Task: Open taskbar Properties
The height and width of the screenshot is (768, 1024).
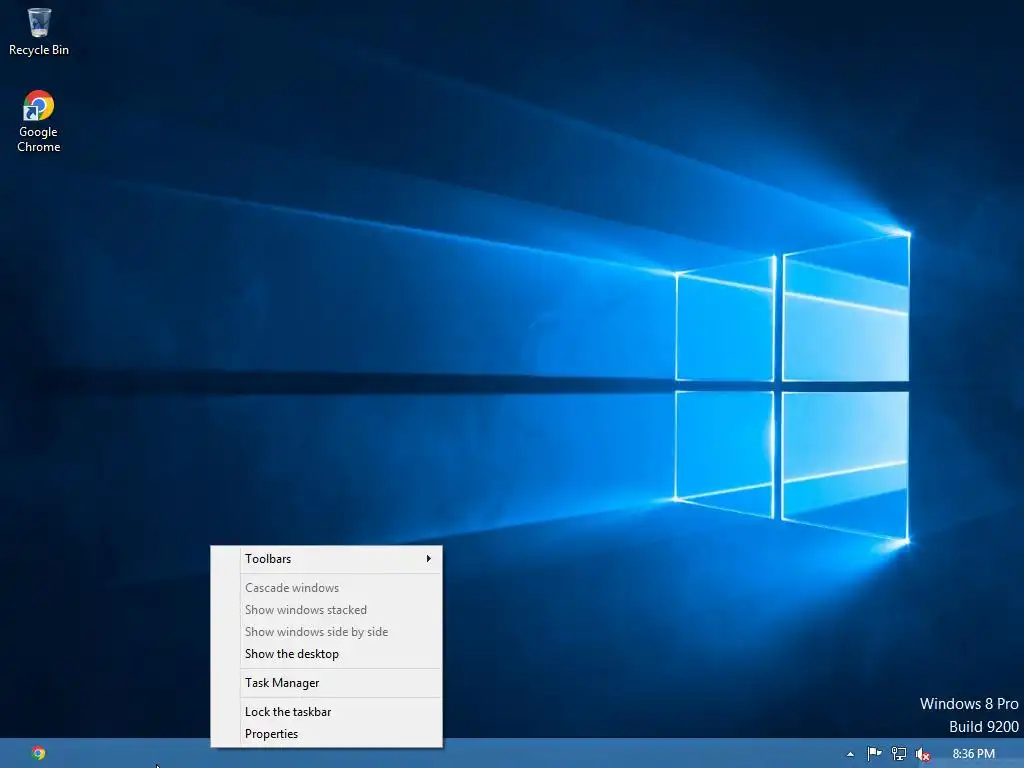Action: pyautogui.click(x=327, y=734)
